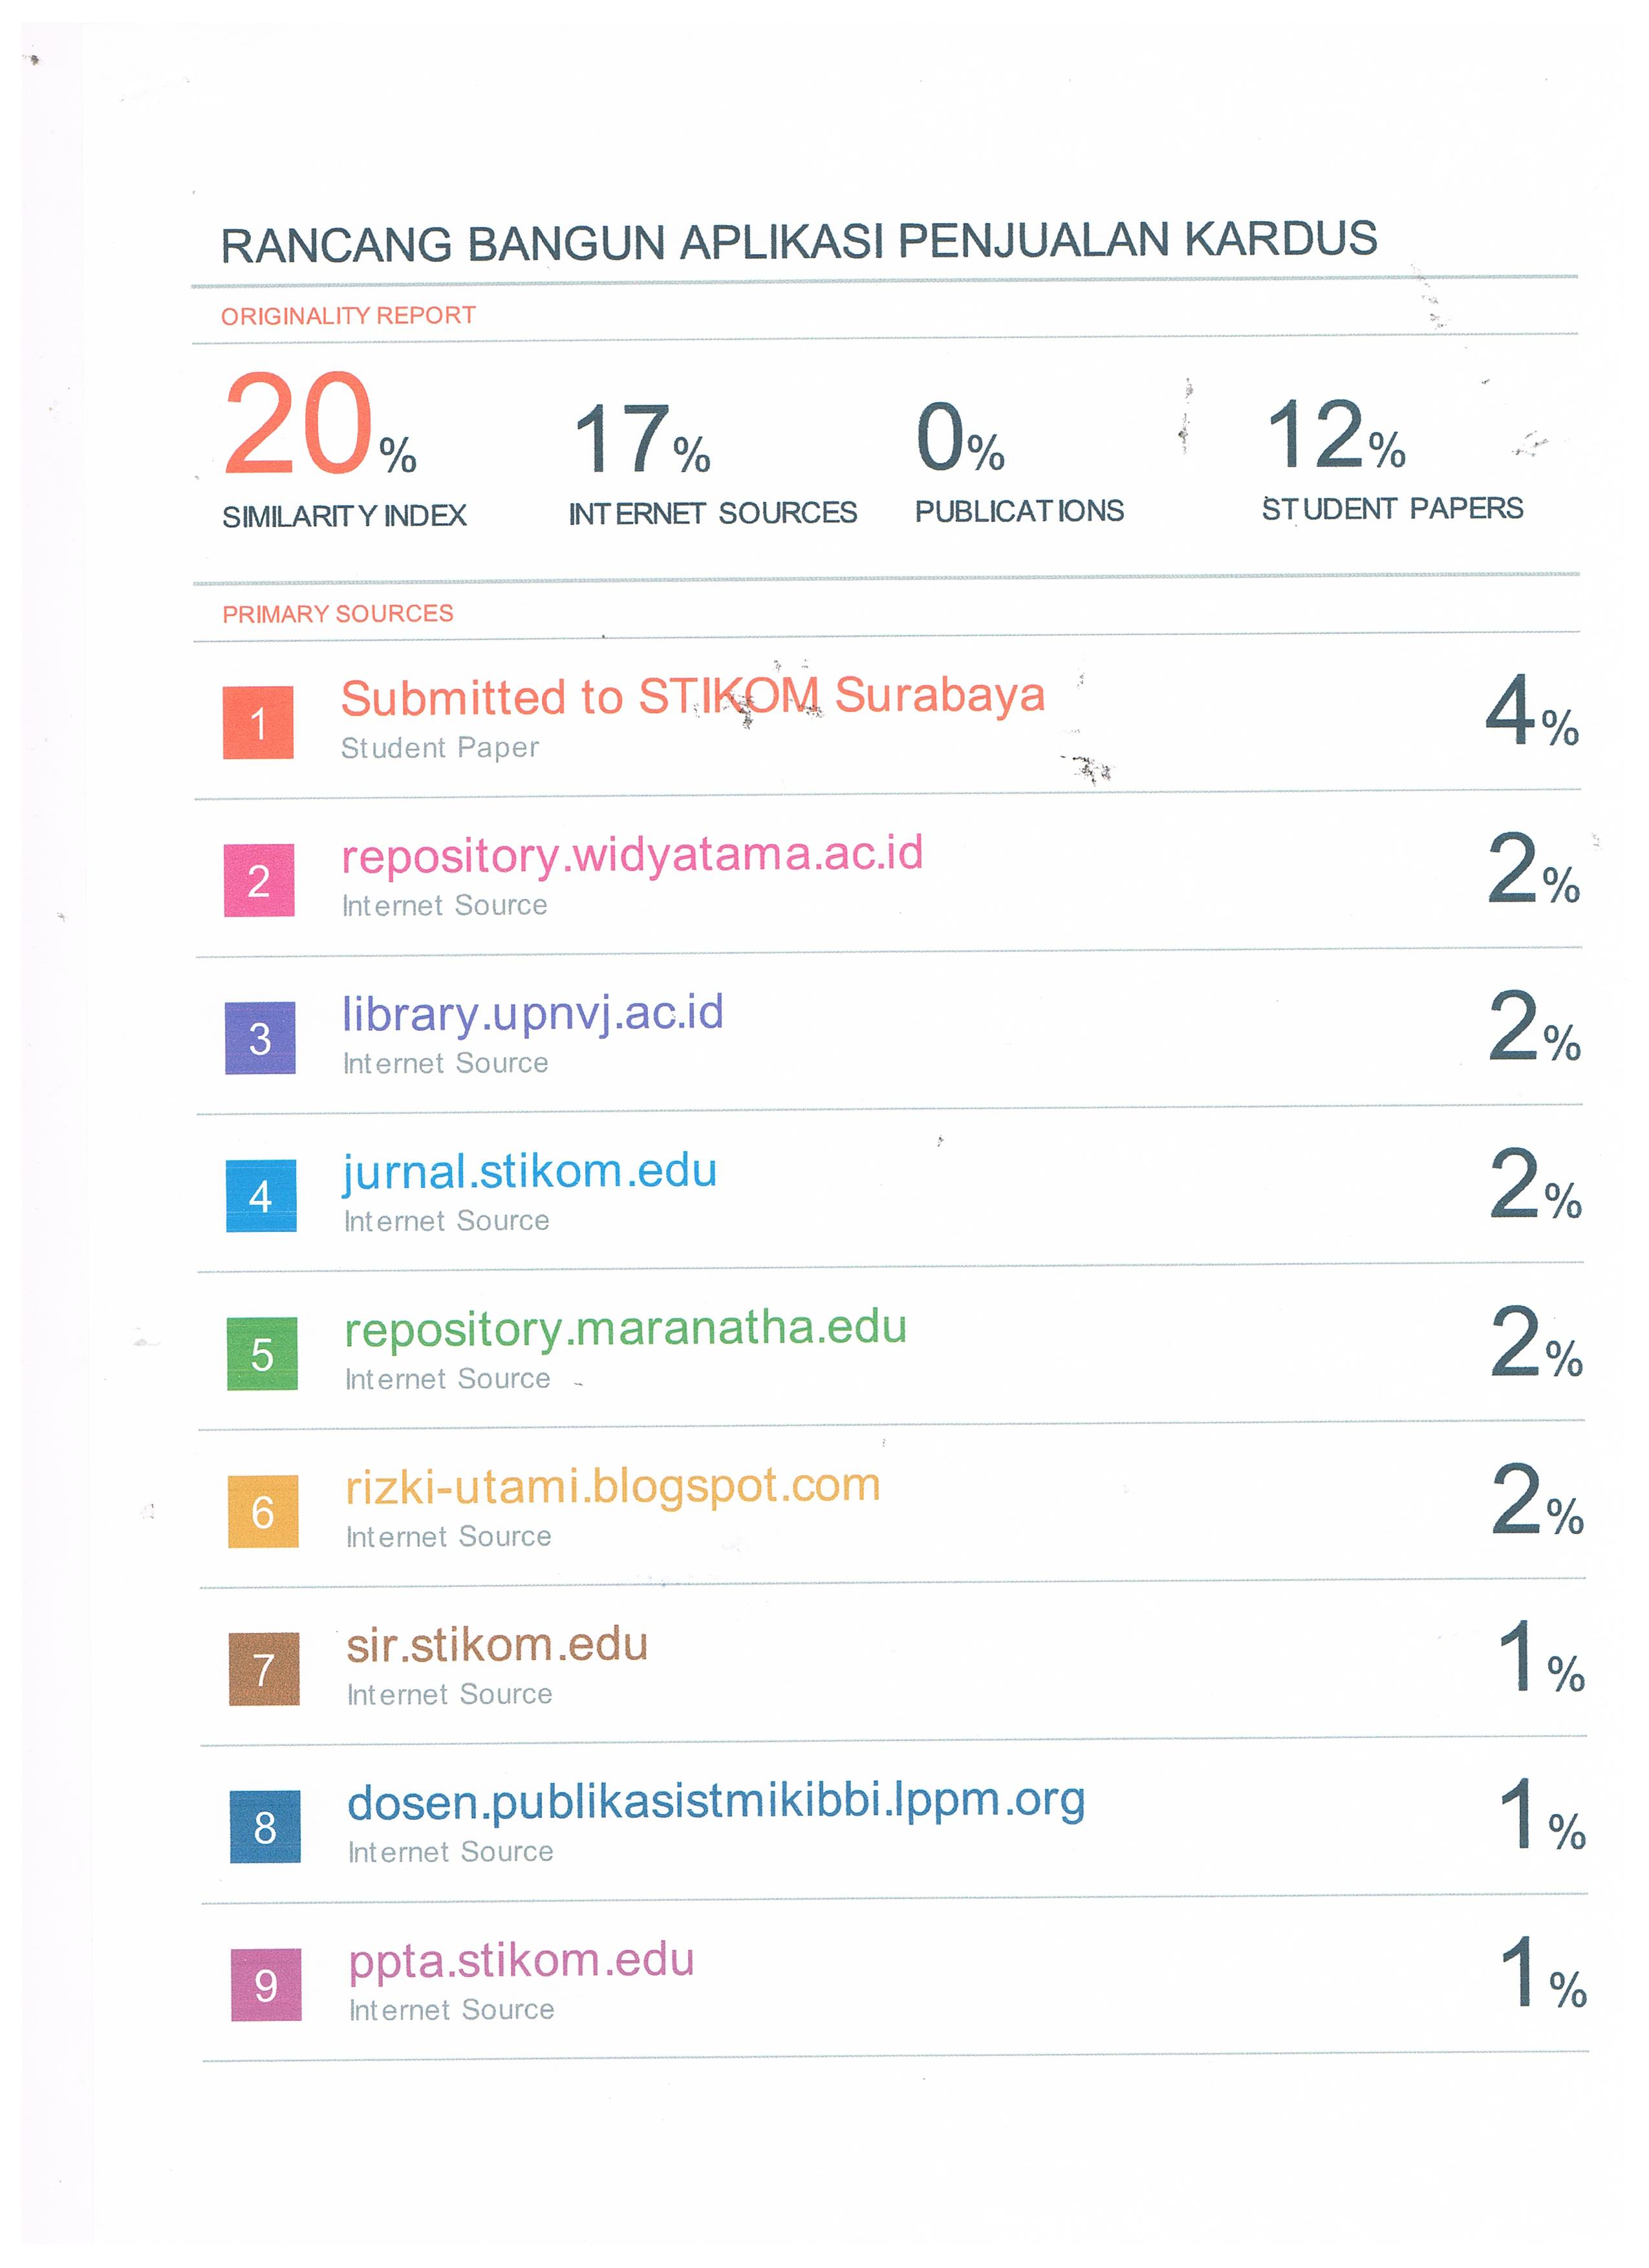
Task: Click the brown number 7 source badge
Action: click(264, 1669)
